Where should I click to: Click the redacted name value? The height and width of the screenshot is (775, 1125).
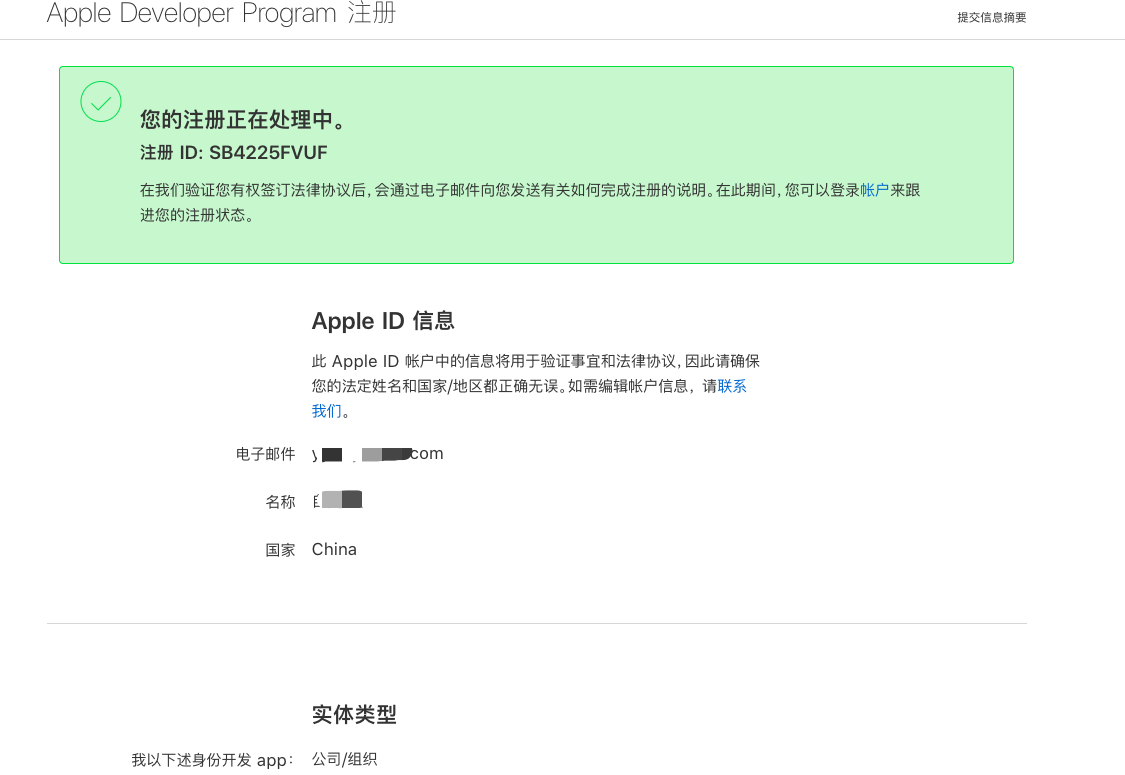[337, 500]
